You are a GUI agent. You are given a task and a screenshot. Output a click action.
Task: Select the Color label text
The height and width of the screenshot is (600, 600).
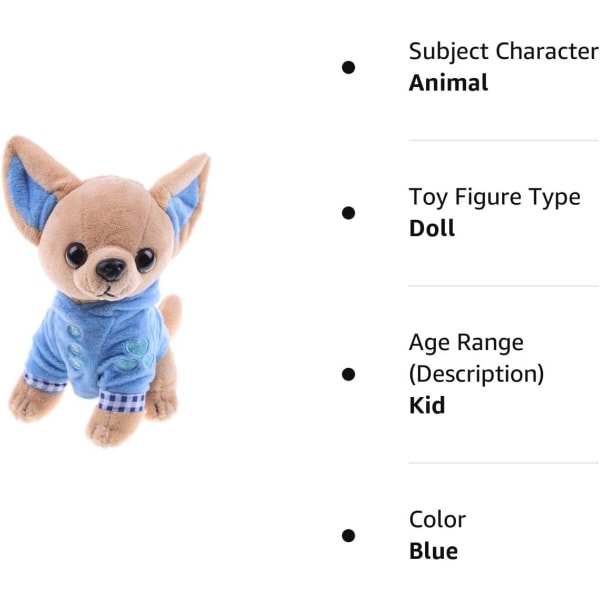[x=437, y=520]
